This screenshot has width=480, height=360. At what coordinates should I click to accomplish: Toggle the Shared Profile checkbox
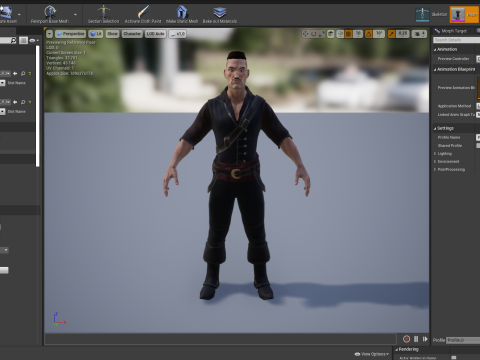[478, 146]
